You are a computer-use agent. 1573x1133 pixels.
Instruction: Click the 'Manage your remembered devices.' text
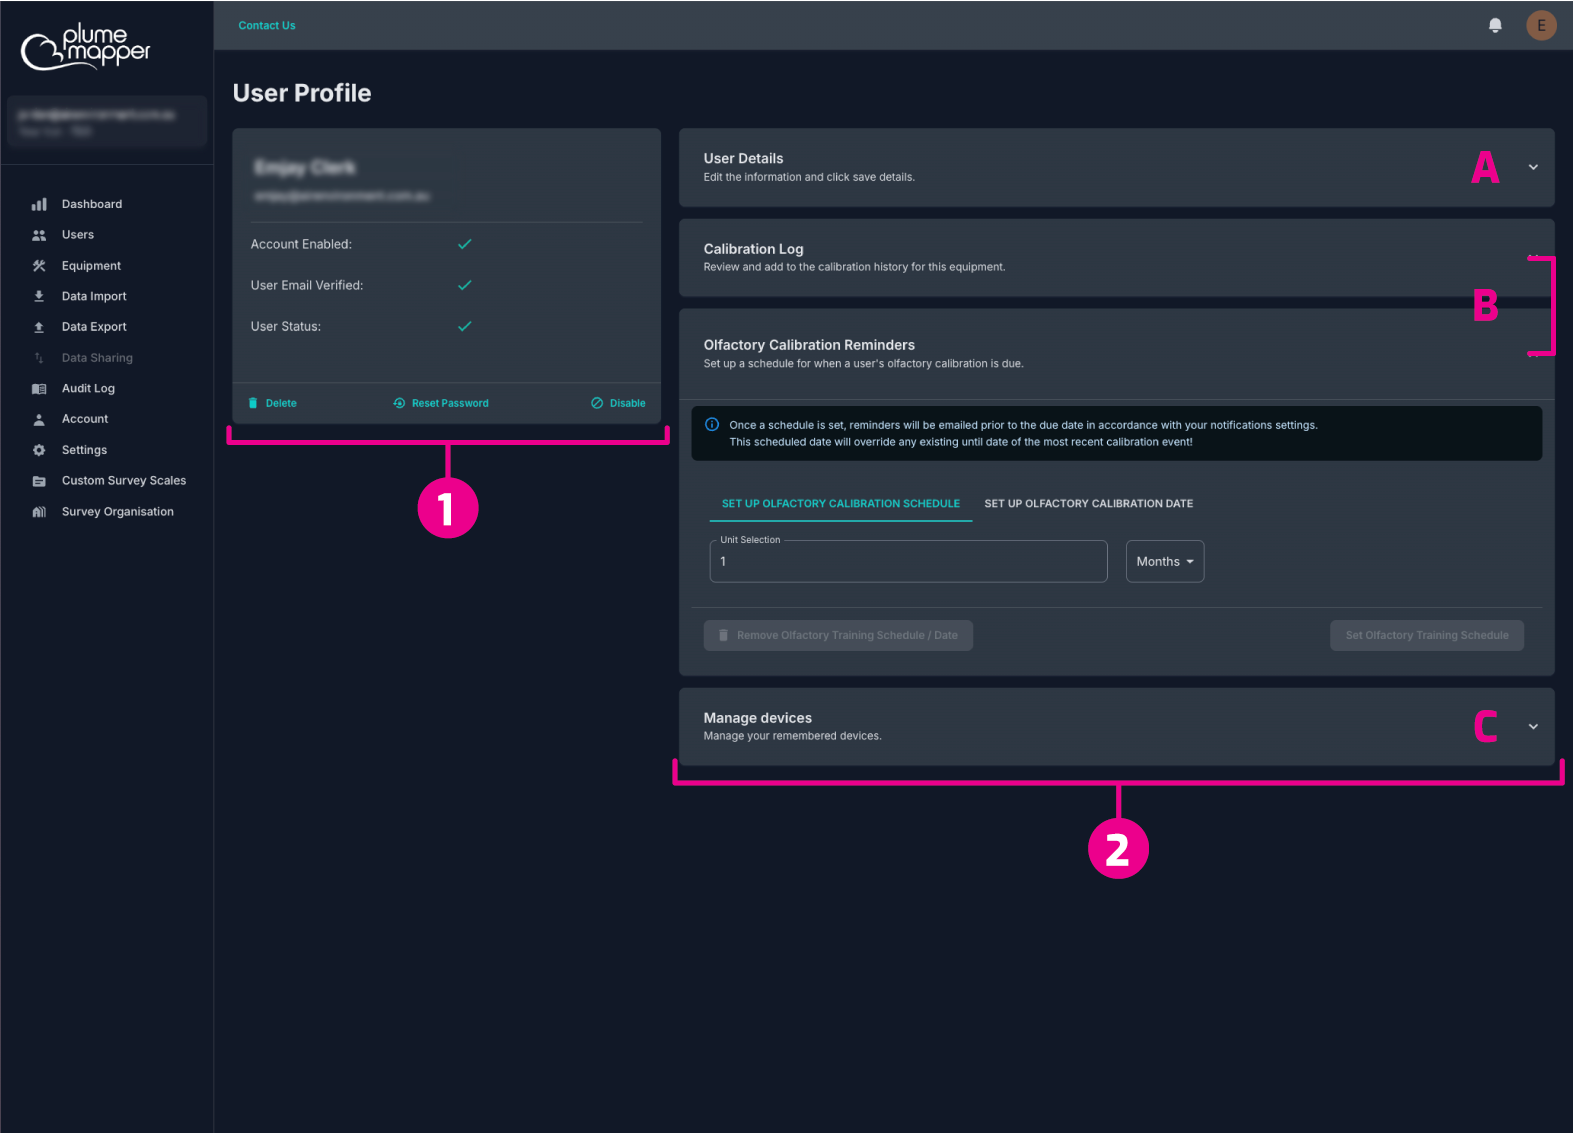click(x=792, y=736)
